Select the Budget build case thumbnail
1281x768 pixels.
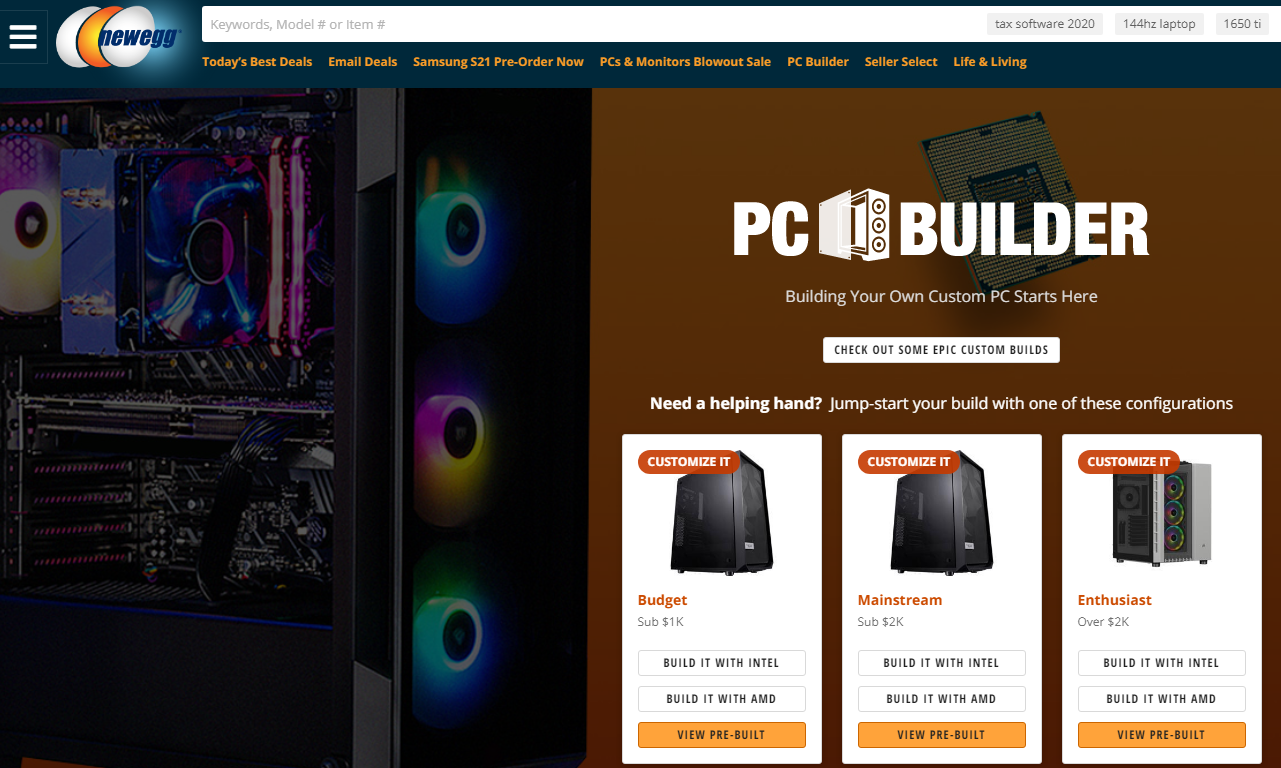pos(721,511)
